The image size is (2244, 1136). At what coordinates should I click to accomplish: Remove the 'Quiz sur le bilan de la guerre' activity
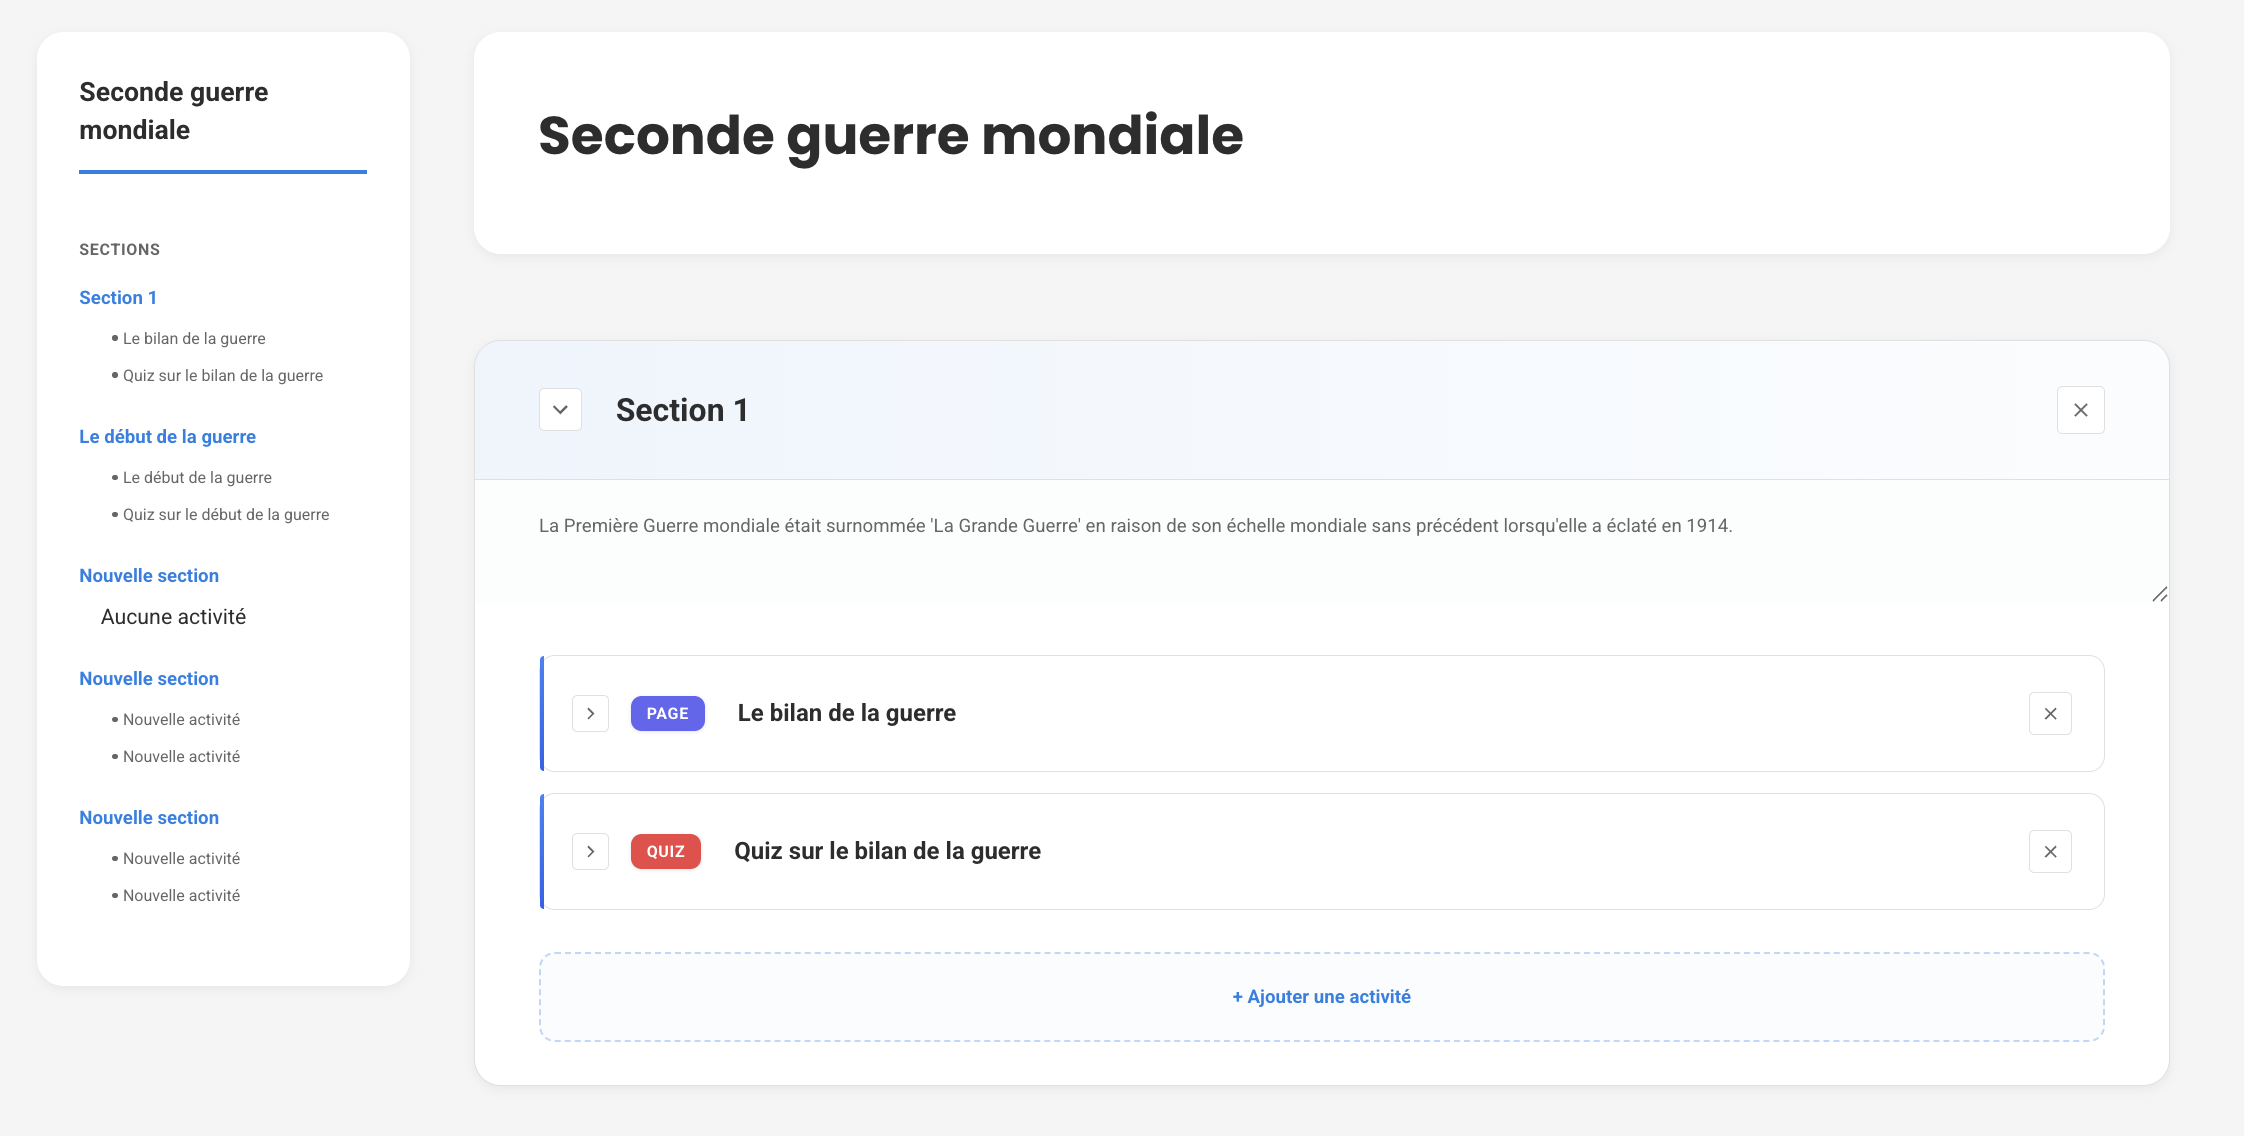tap(2050, 852)
